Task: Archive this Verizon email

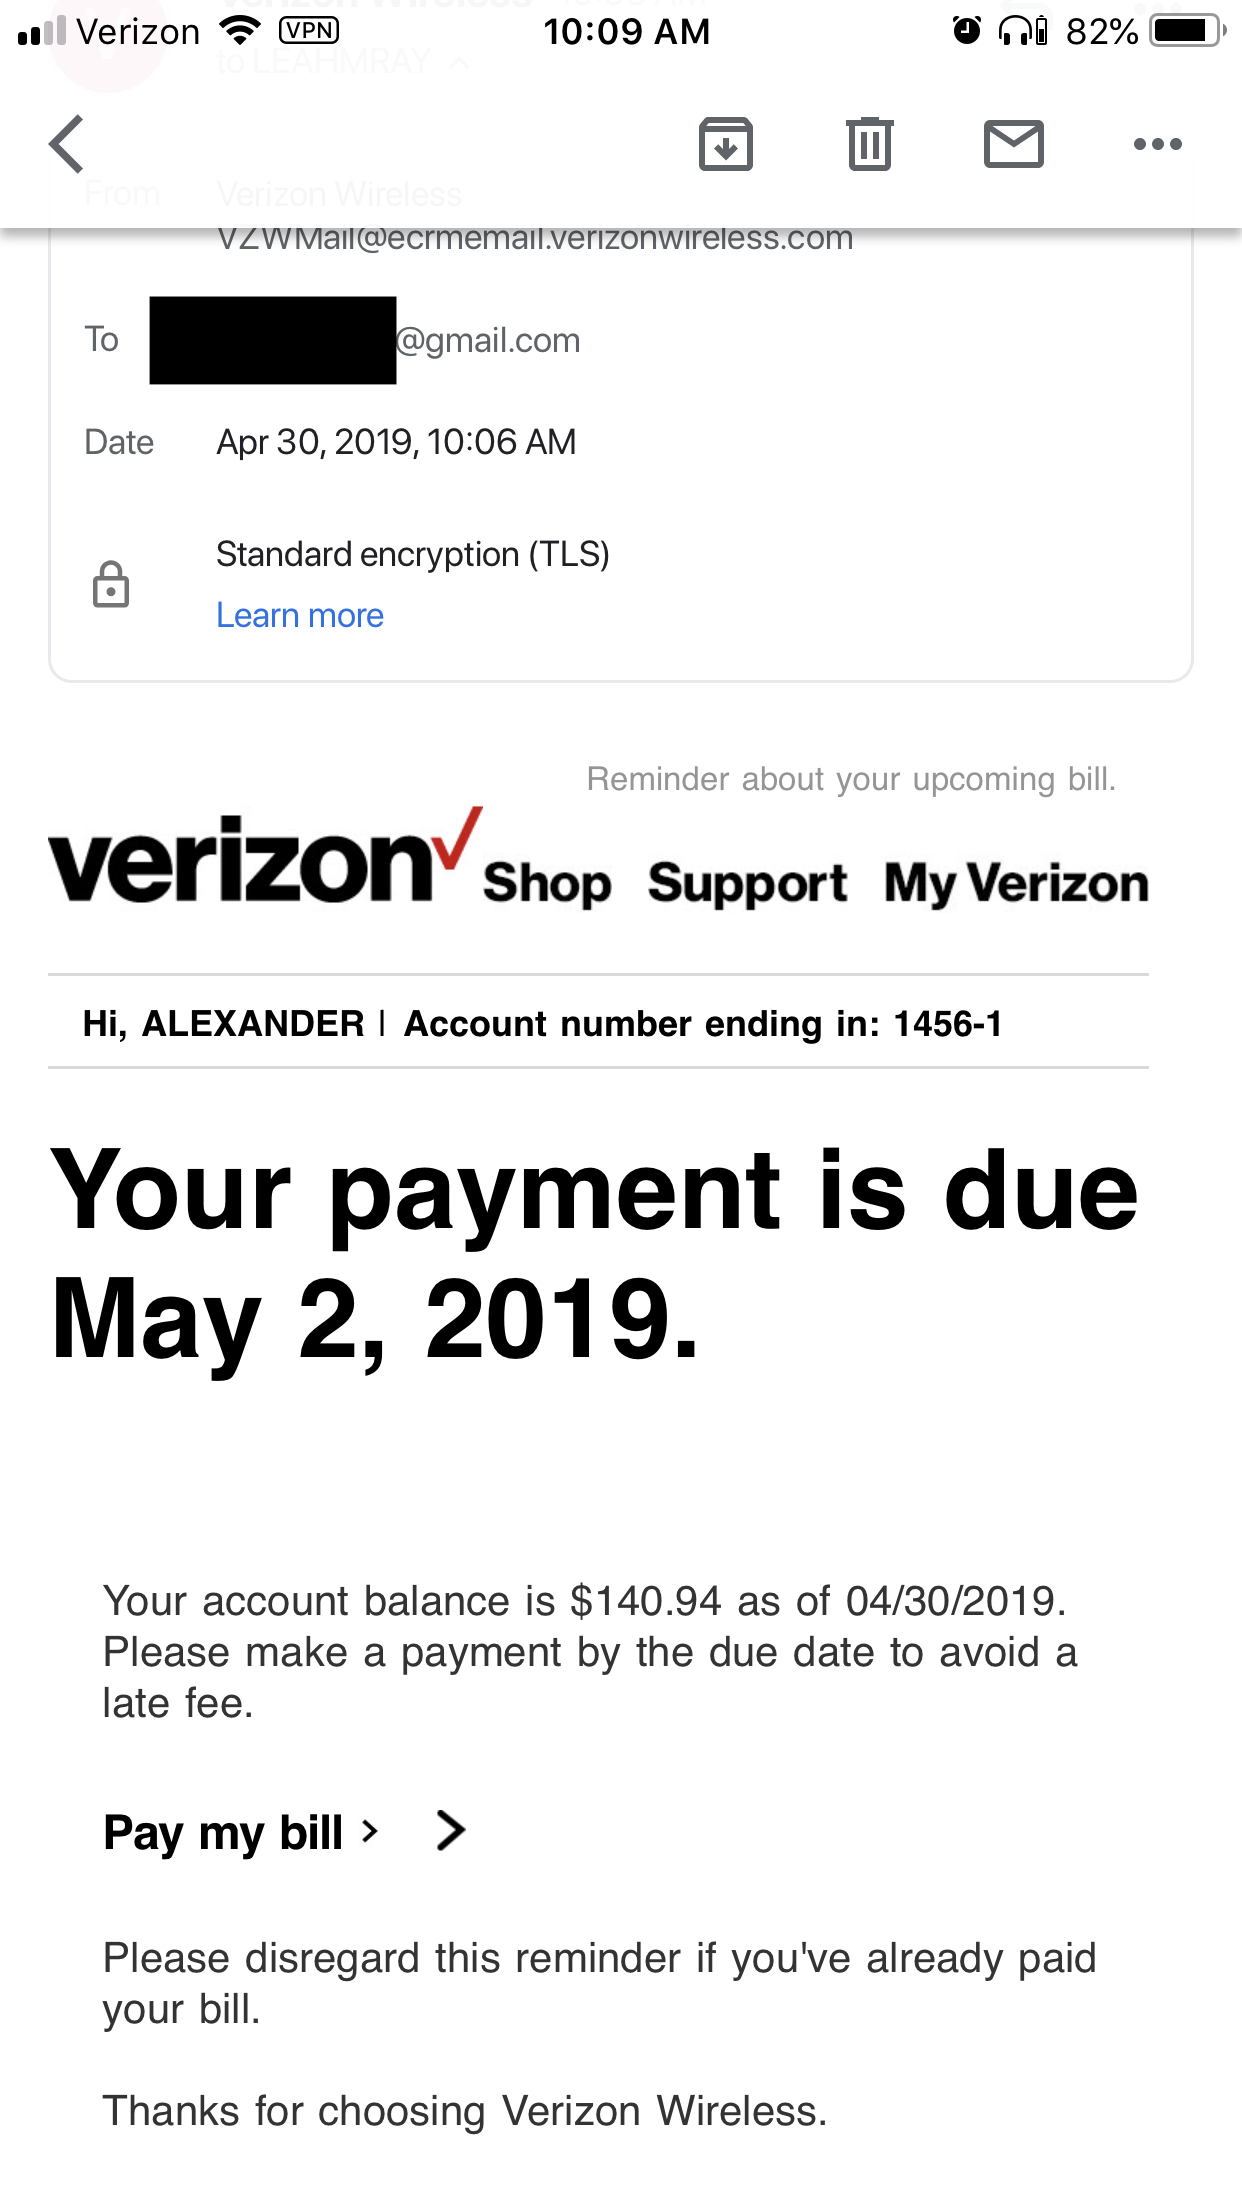Action: click(726, 144)
